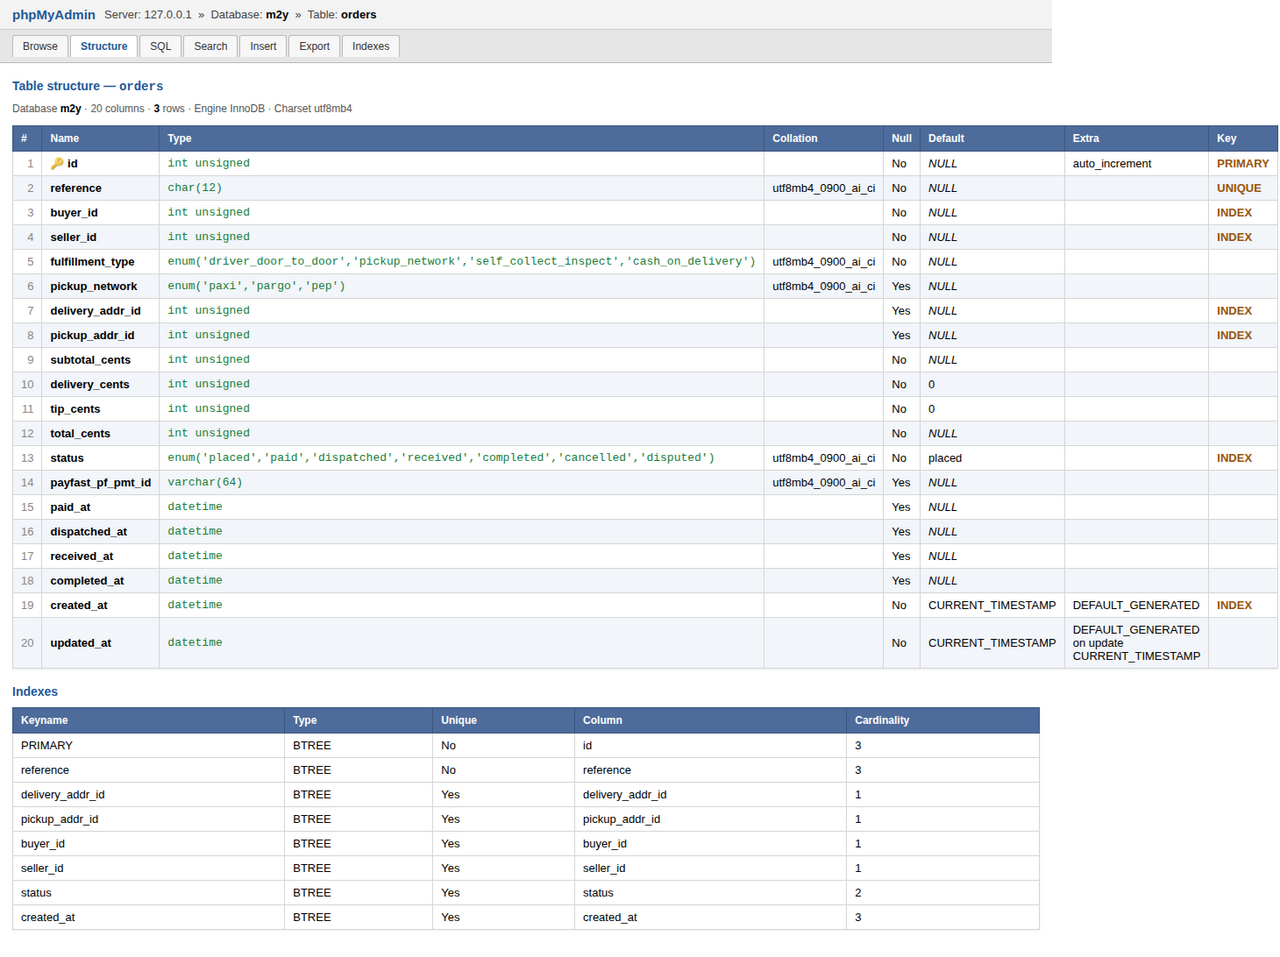Click database m2y in the breadcrumb

click(277, 15)
